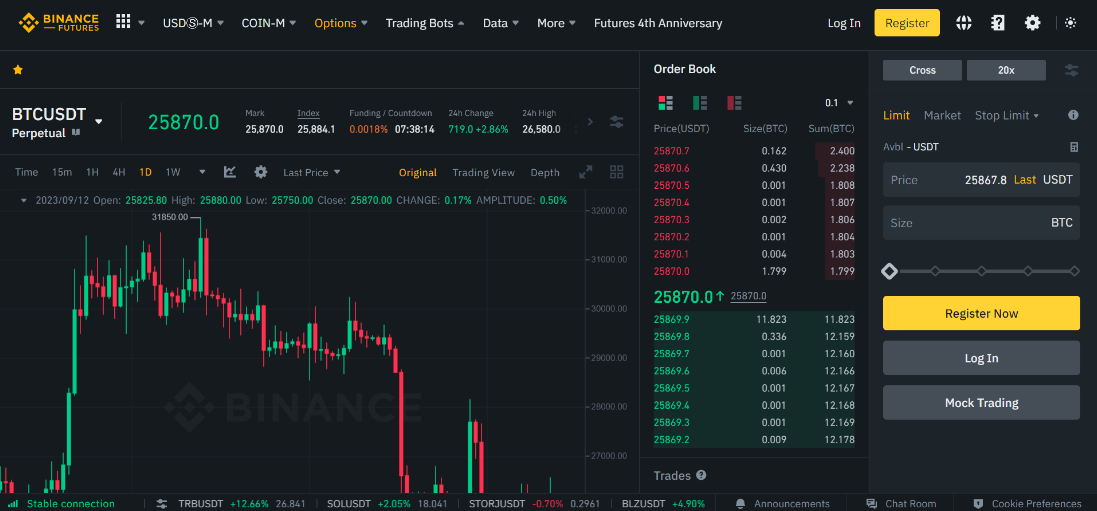Open the Trading Bots menu
1097x511 pixels.
[x=425, y=23]
